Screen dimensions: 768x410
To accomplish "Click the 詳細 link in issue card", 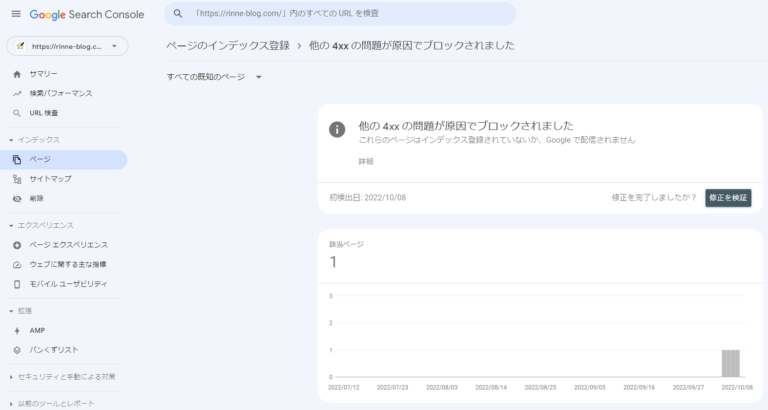I will tap(366, 161).
